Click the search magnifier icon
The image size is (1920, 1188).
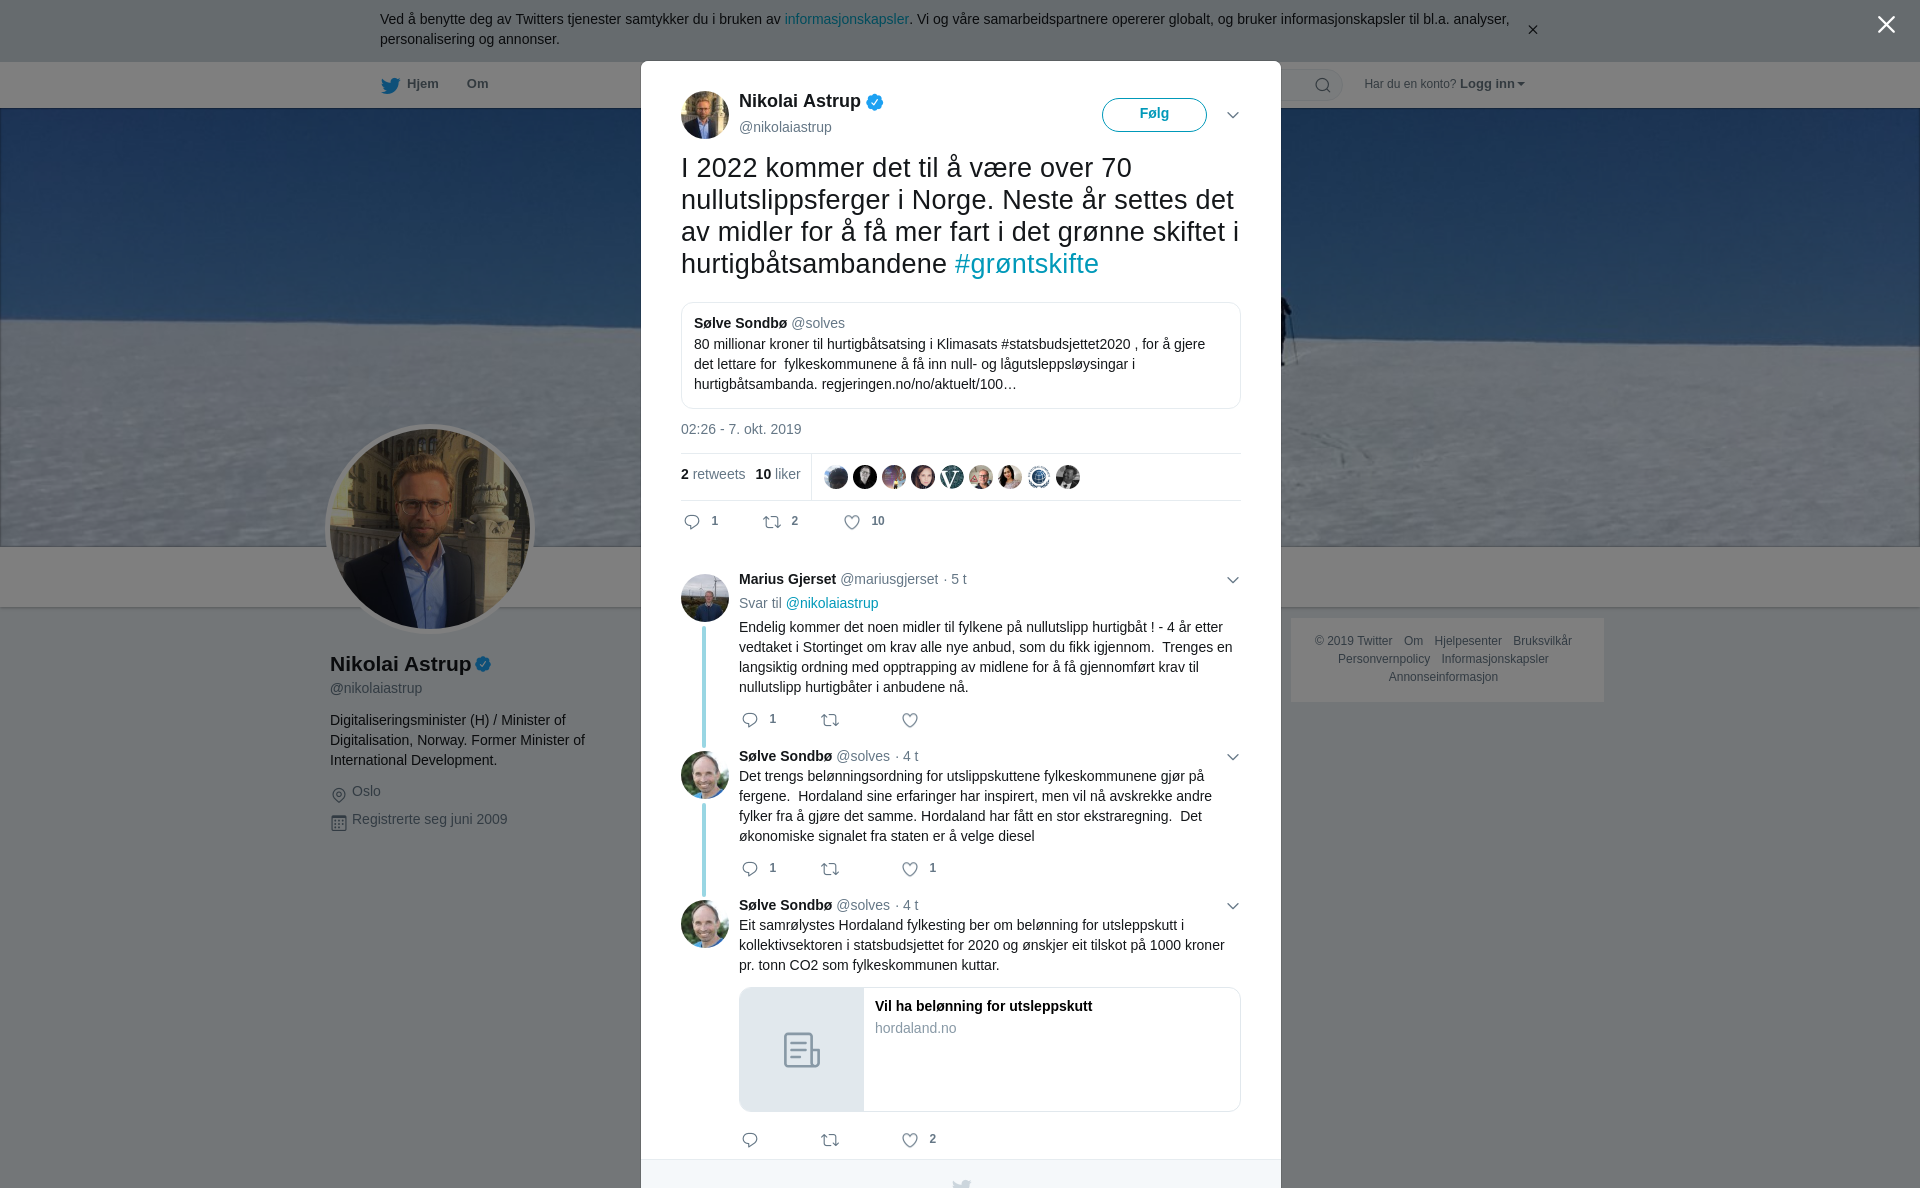pos(1323,85)
